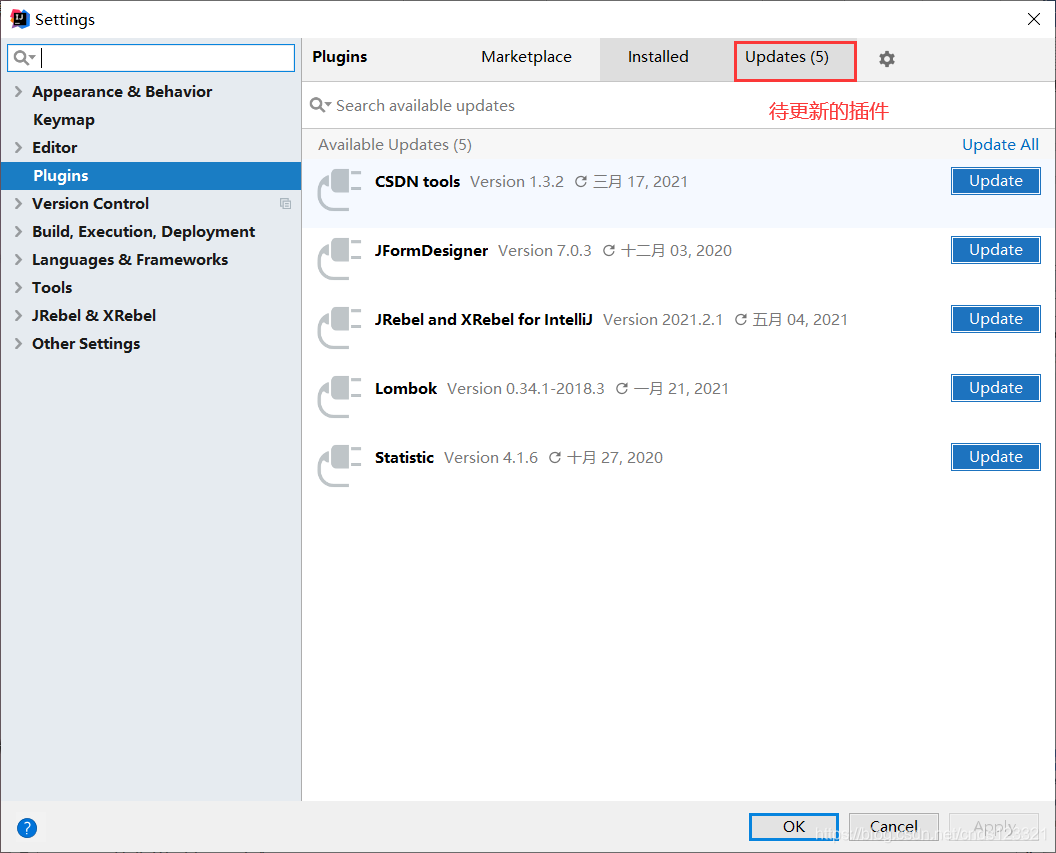Click Version 4.1.6 text
Screen dimensions: 1056x853
tap(490, 458)
